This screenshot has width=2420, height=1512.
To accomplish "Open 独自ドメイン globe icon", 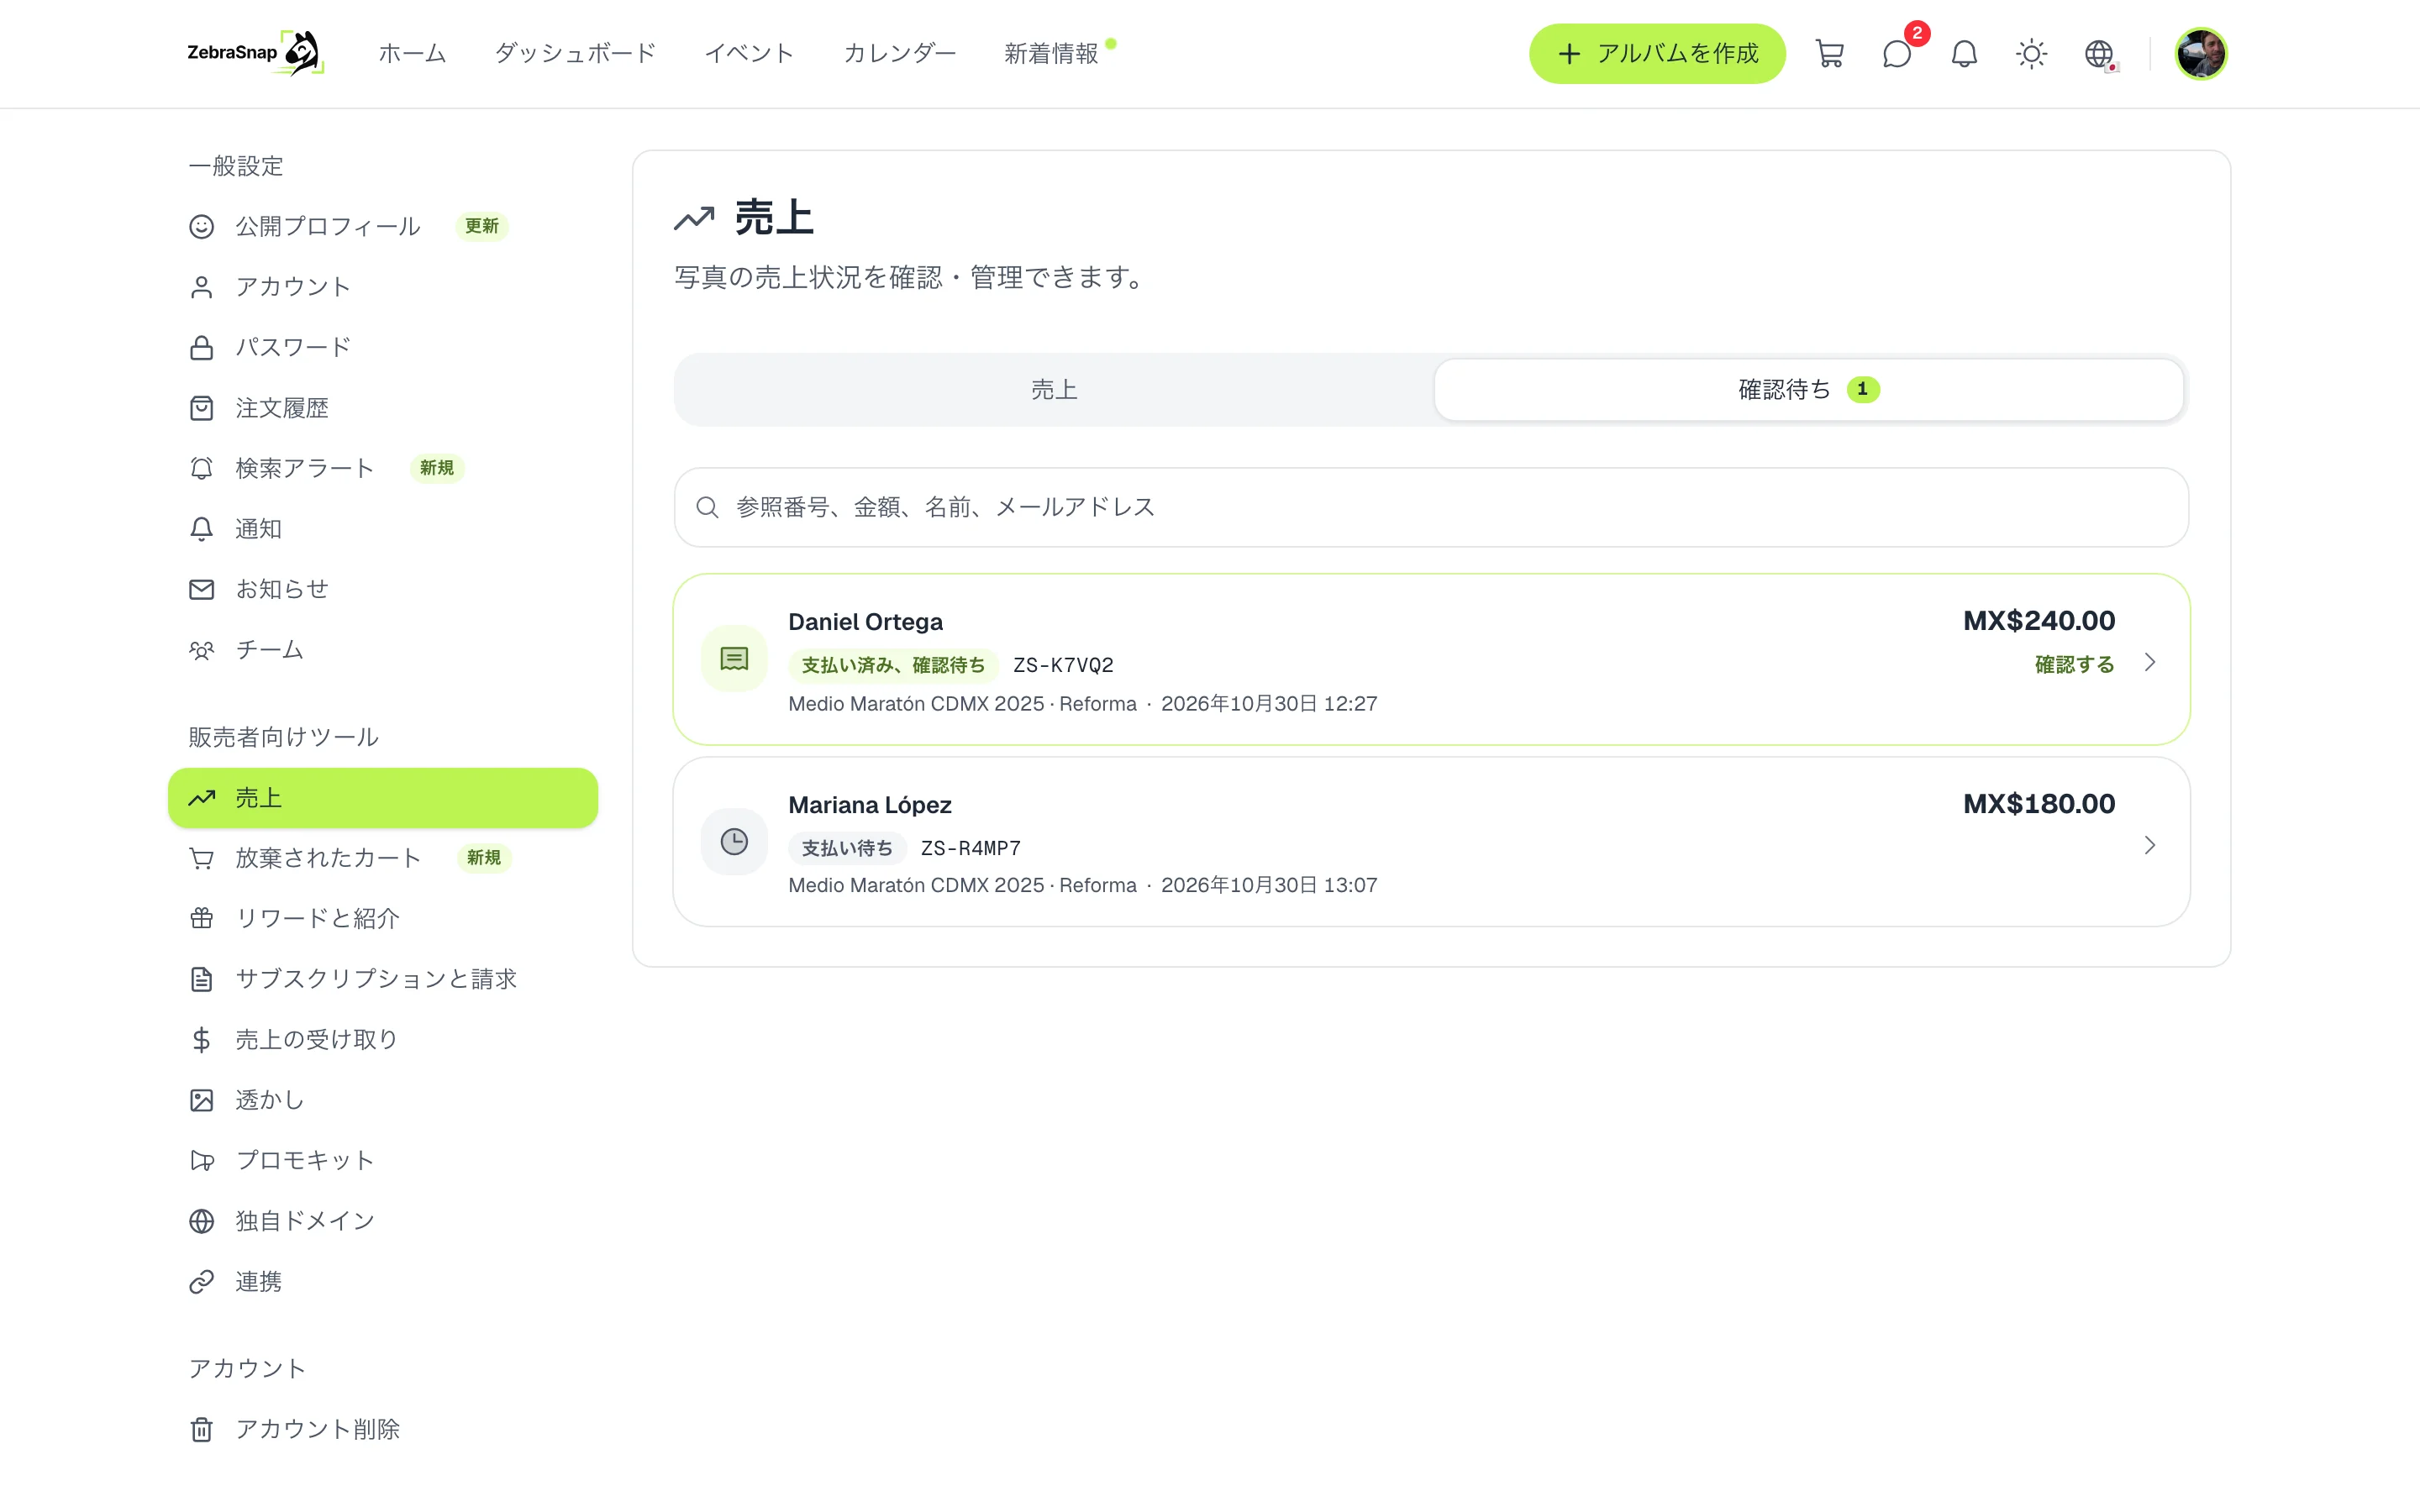I will click(x=202, y=1221).
